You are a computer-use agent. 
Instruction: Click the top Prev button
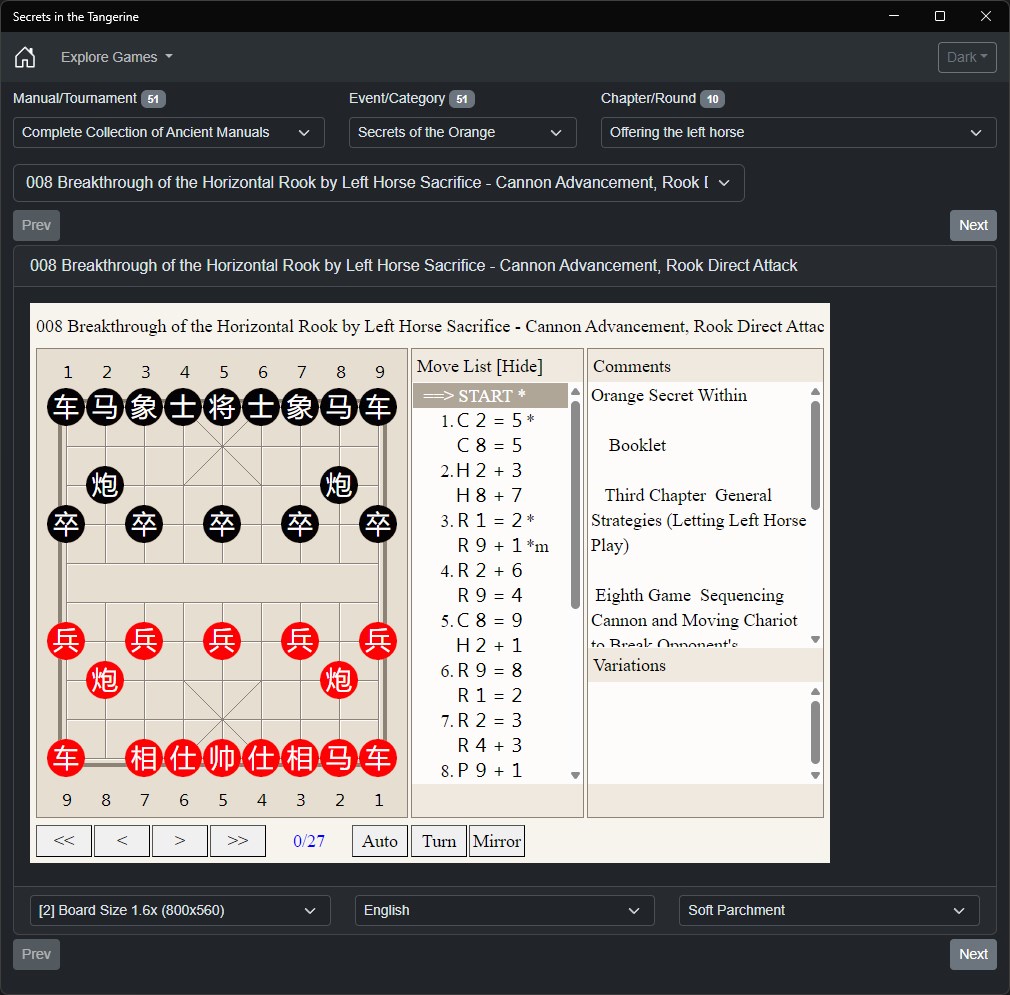[37, 225]
